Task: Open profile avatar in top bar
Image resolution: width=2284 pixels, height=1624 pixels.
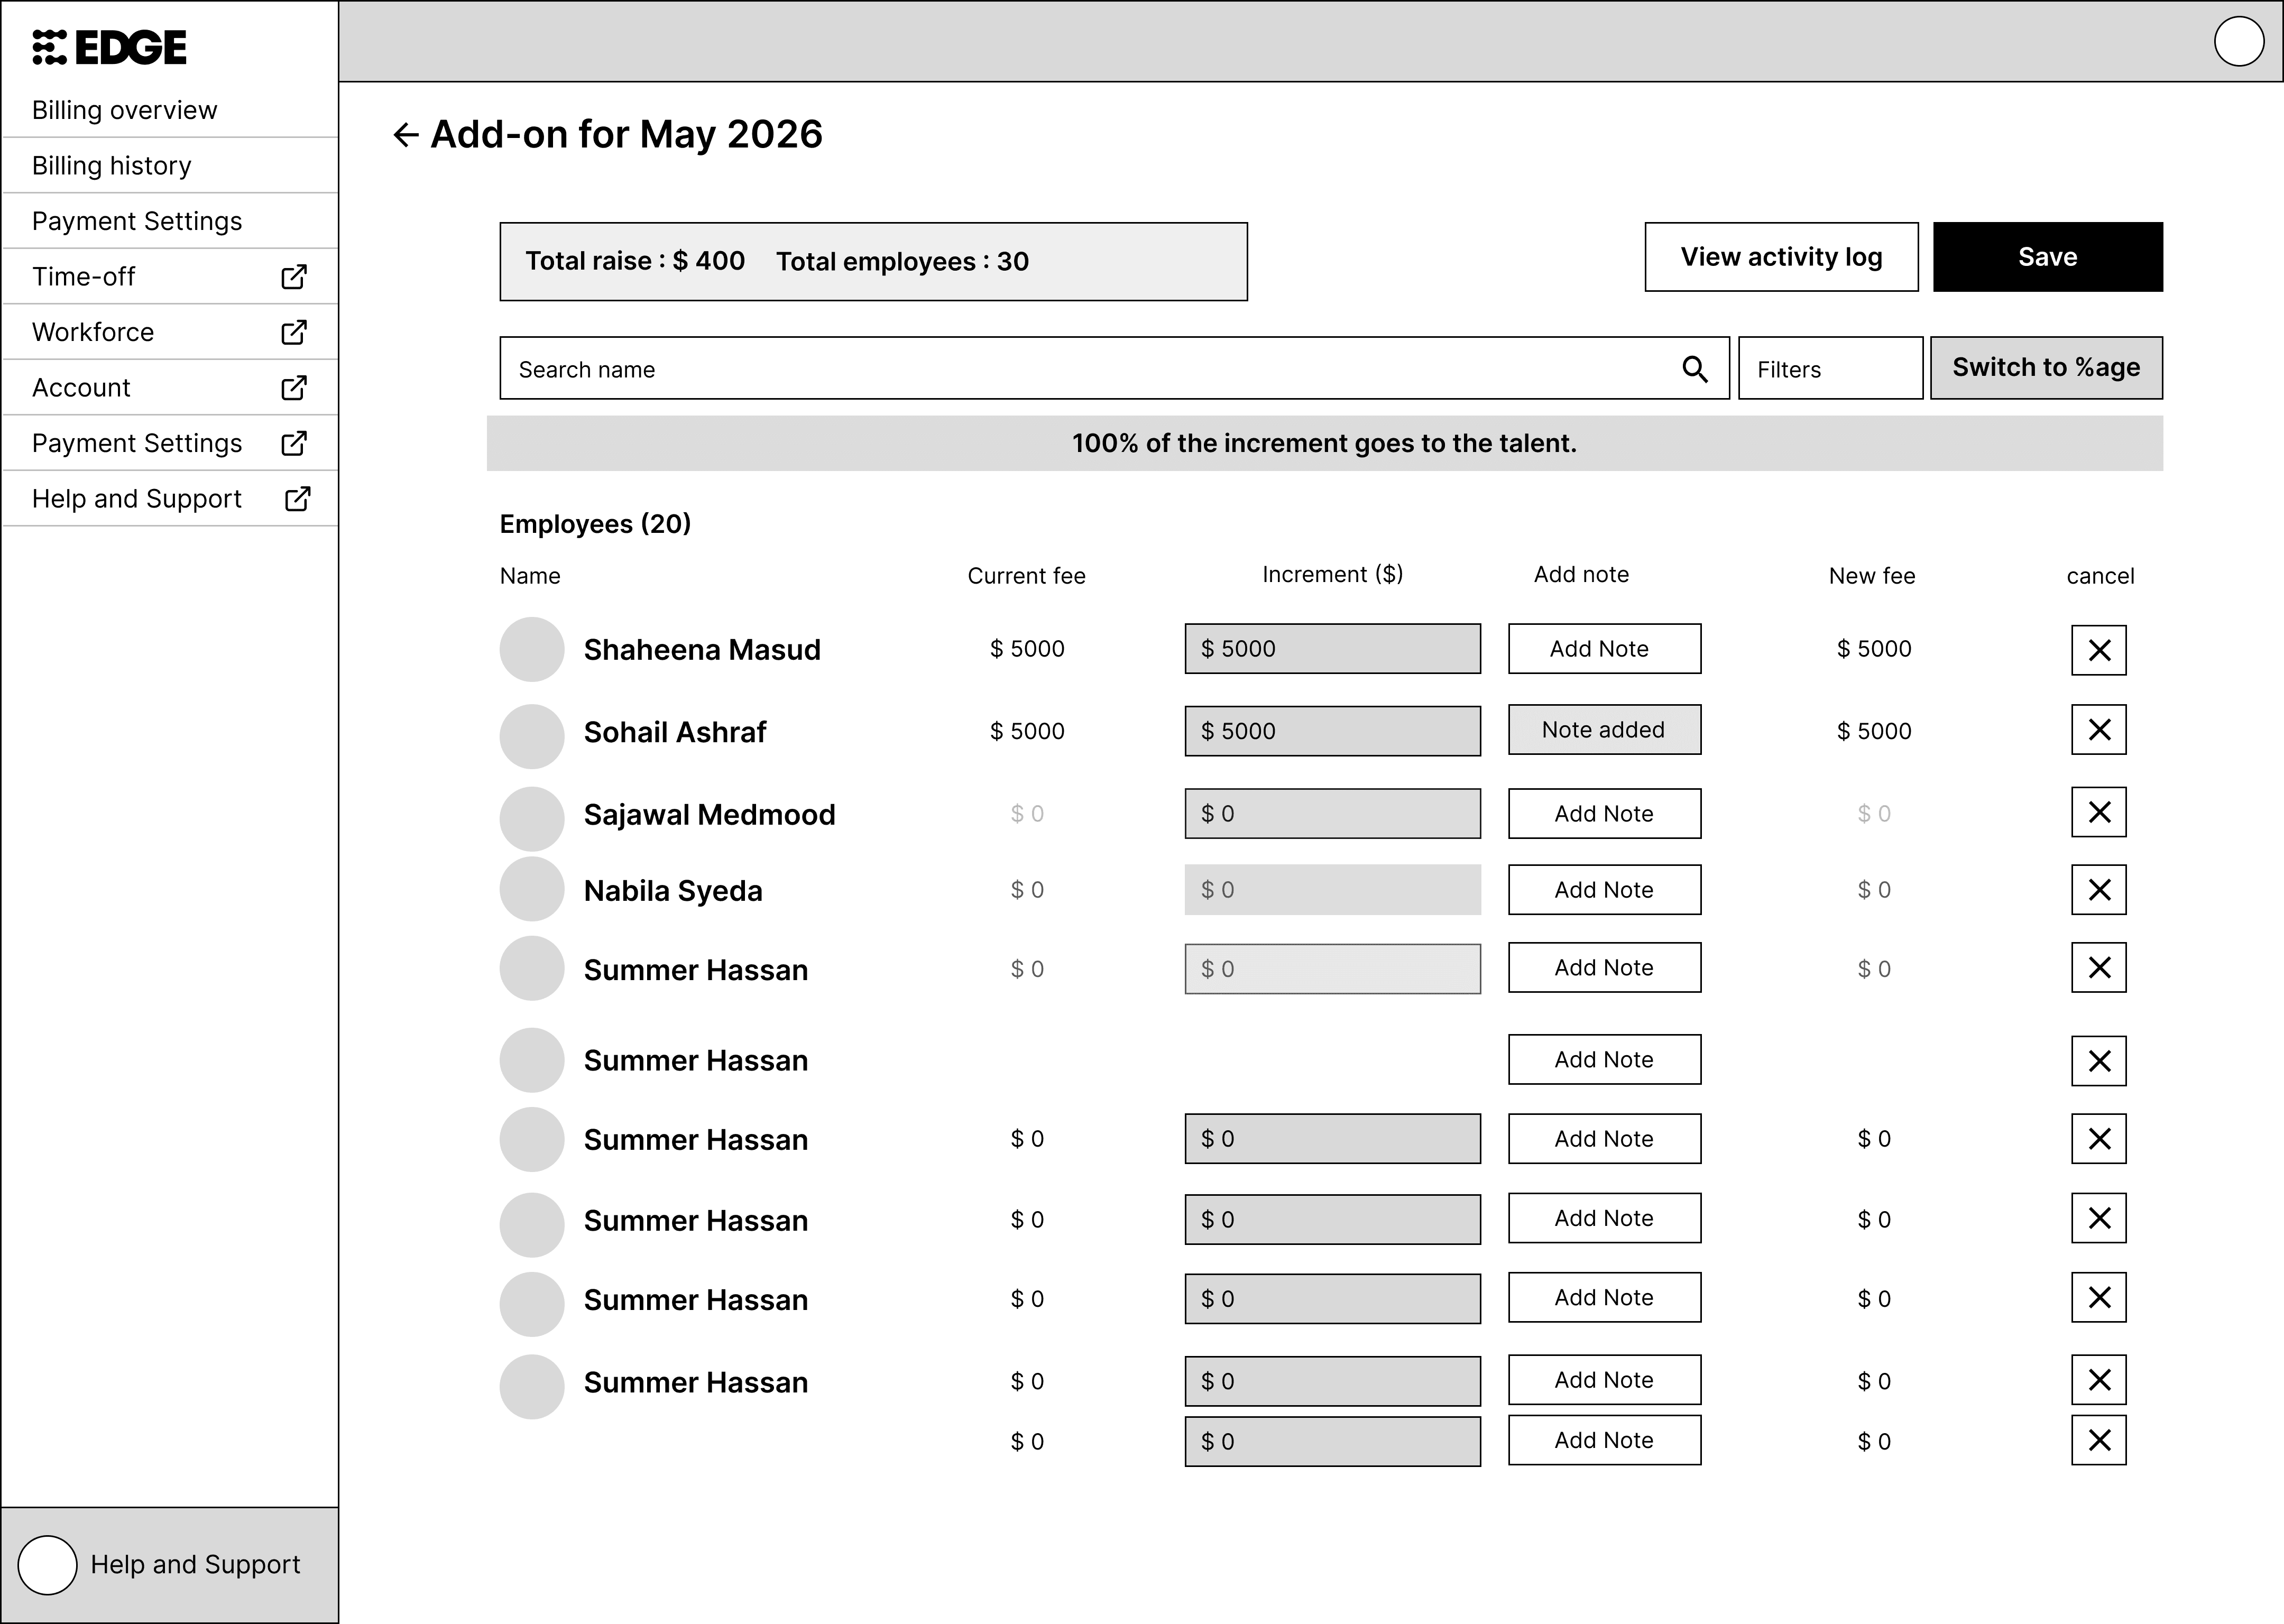Action: (x=2238, y=42)
